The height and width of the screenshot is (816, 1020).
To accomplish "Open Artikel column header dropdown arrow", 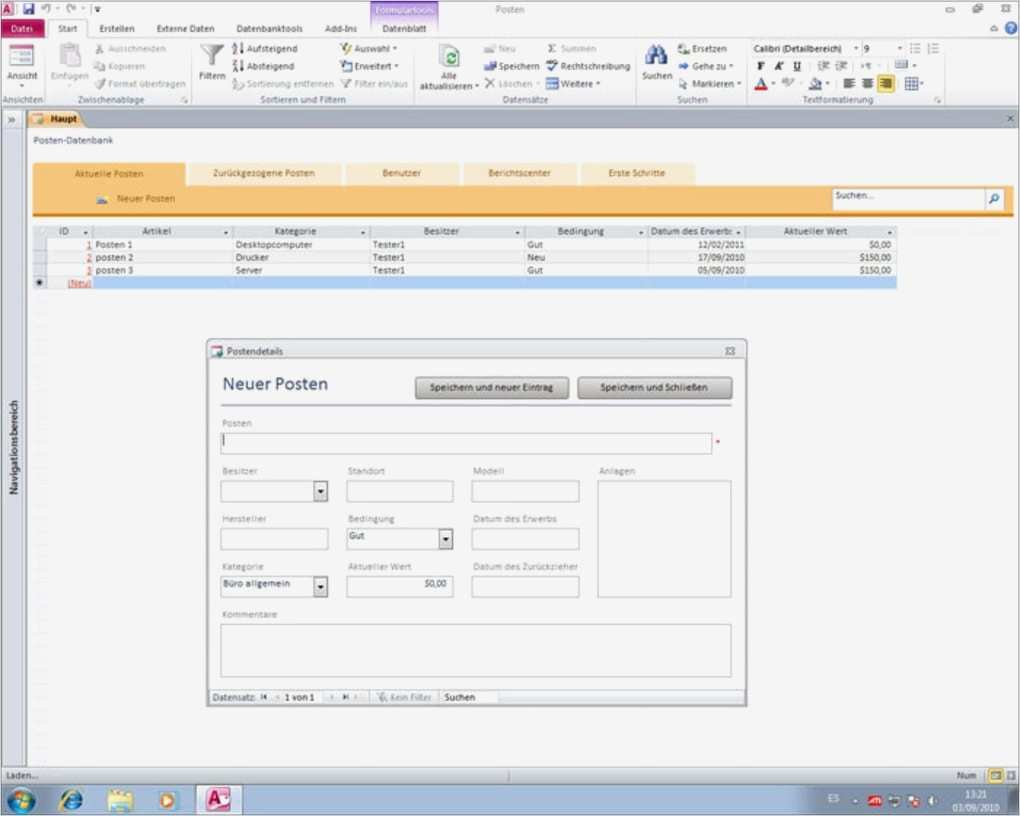I will click(226, 232).
